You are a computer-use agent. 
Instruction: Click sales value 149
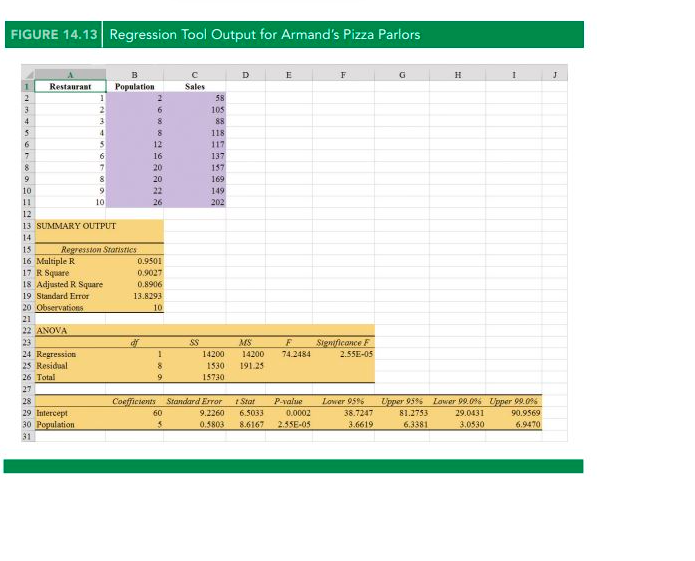(x=218, y=191)
